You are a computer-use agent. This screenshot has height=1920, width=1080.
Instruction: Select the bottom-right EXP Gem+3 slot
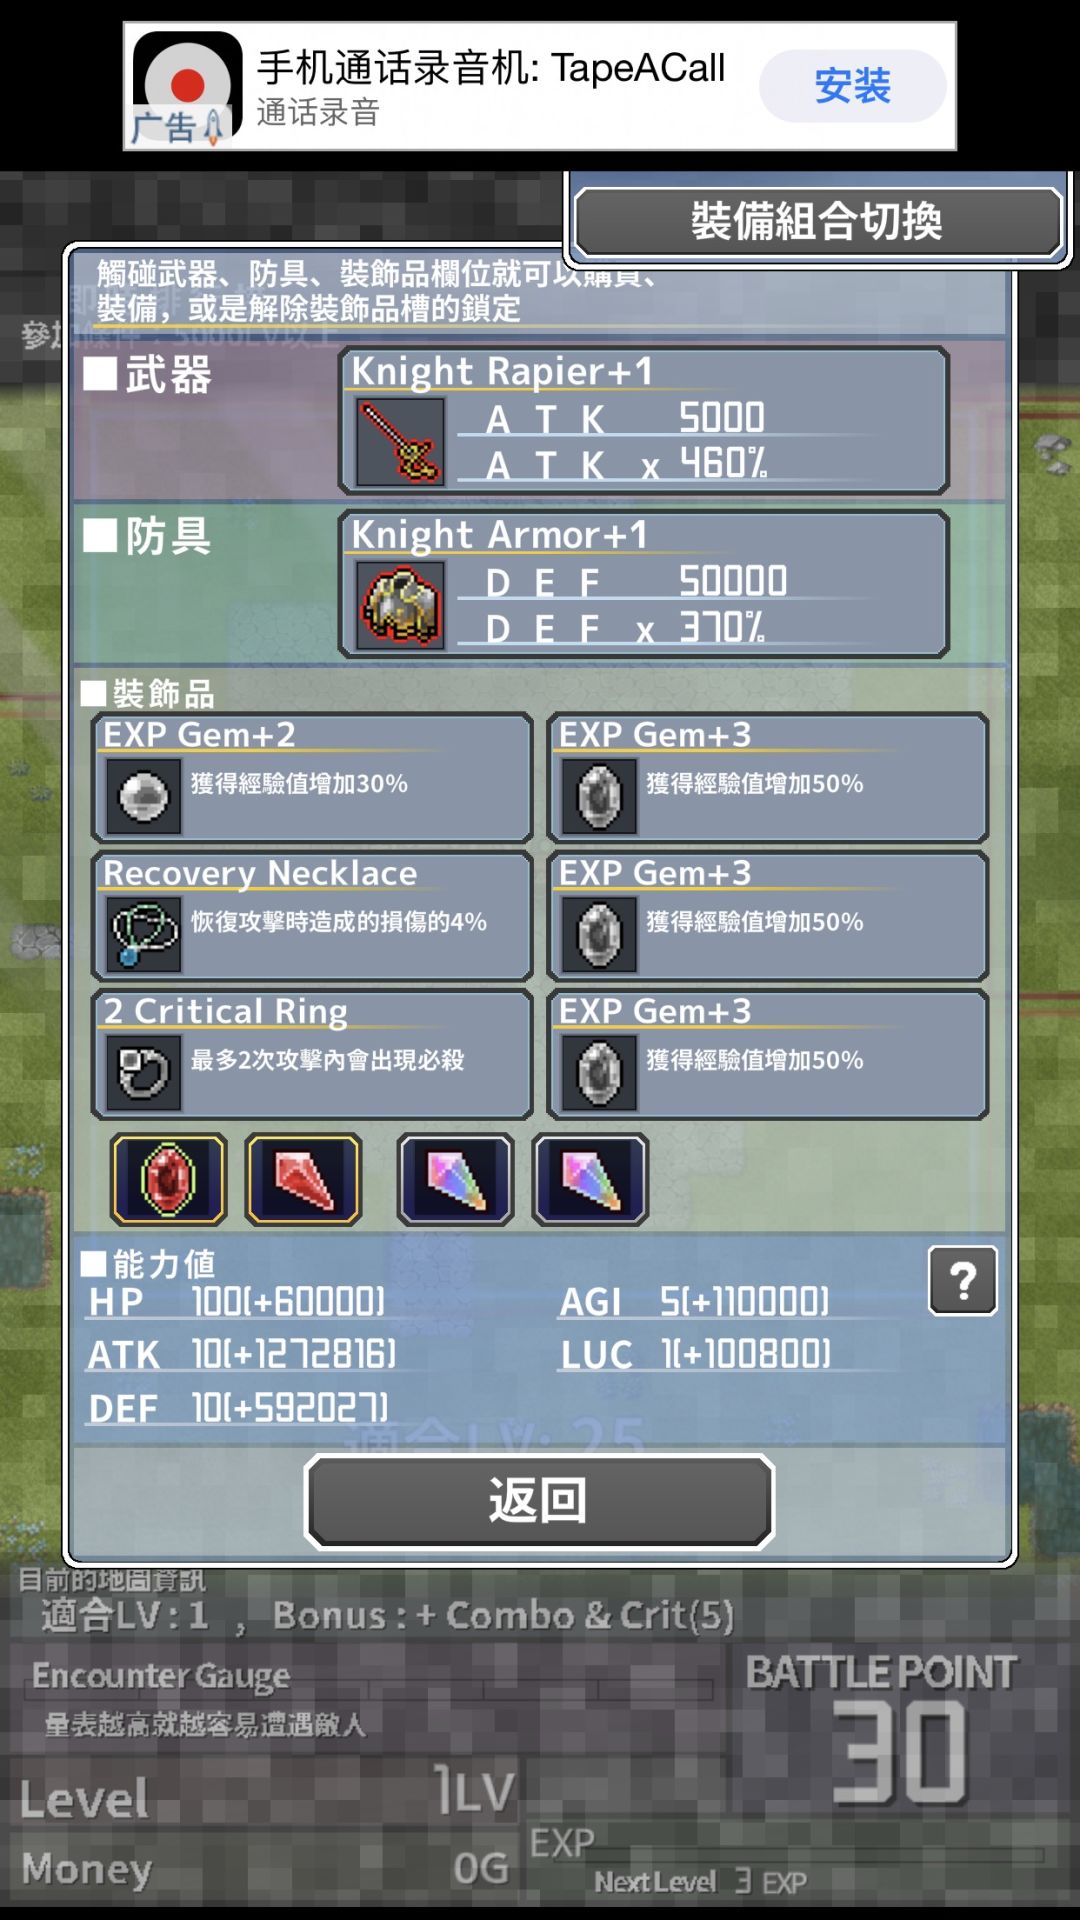768,1054
